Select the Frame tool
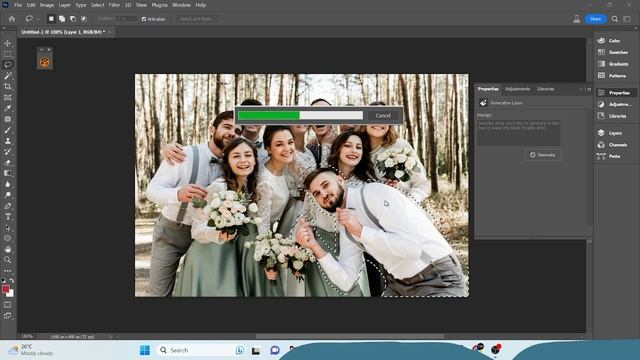 (8, 97)
